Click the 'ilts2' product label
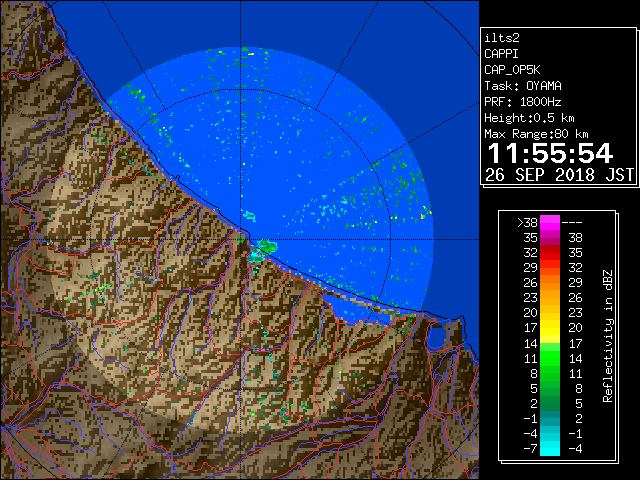This screenshot has width=640, height=480. point(502,38)
